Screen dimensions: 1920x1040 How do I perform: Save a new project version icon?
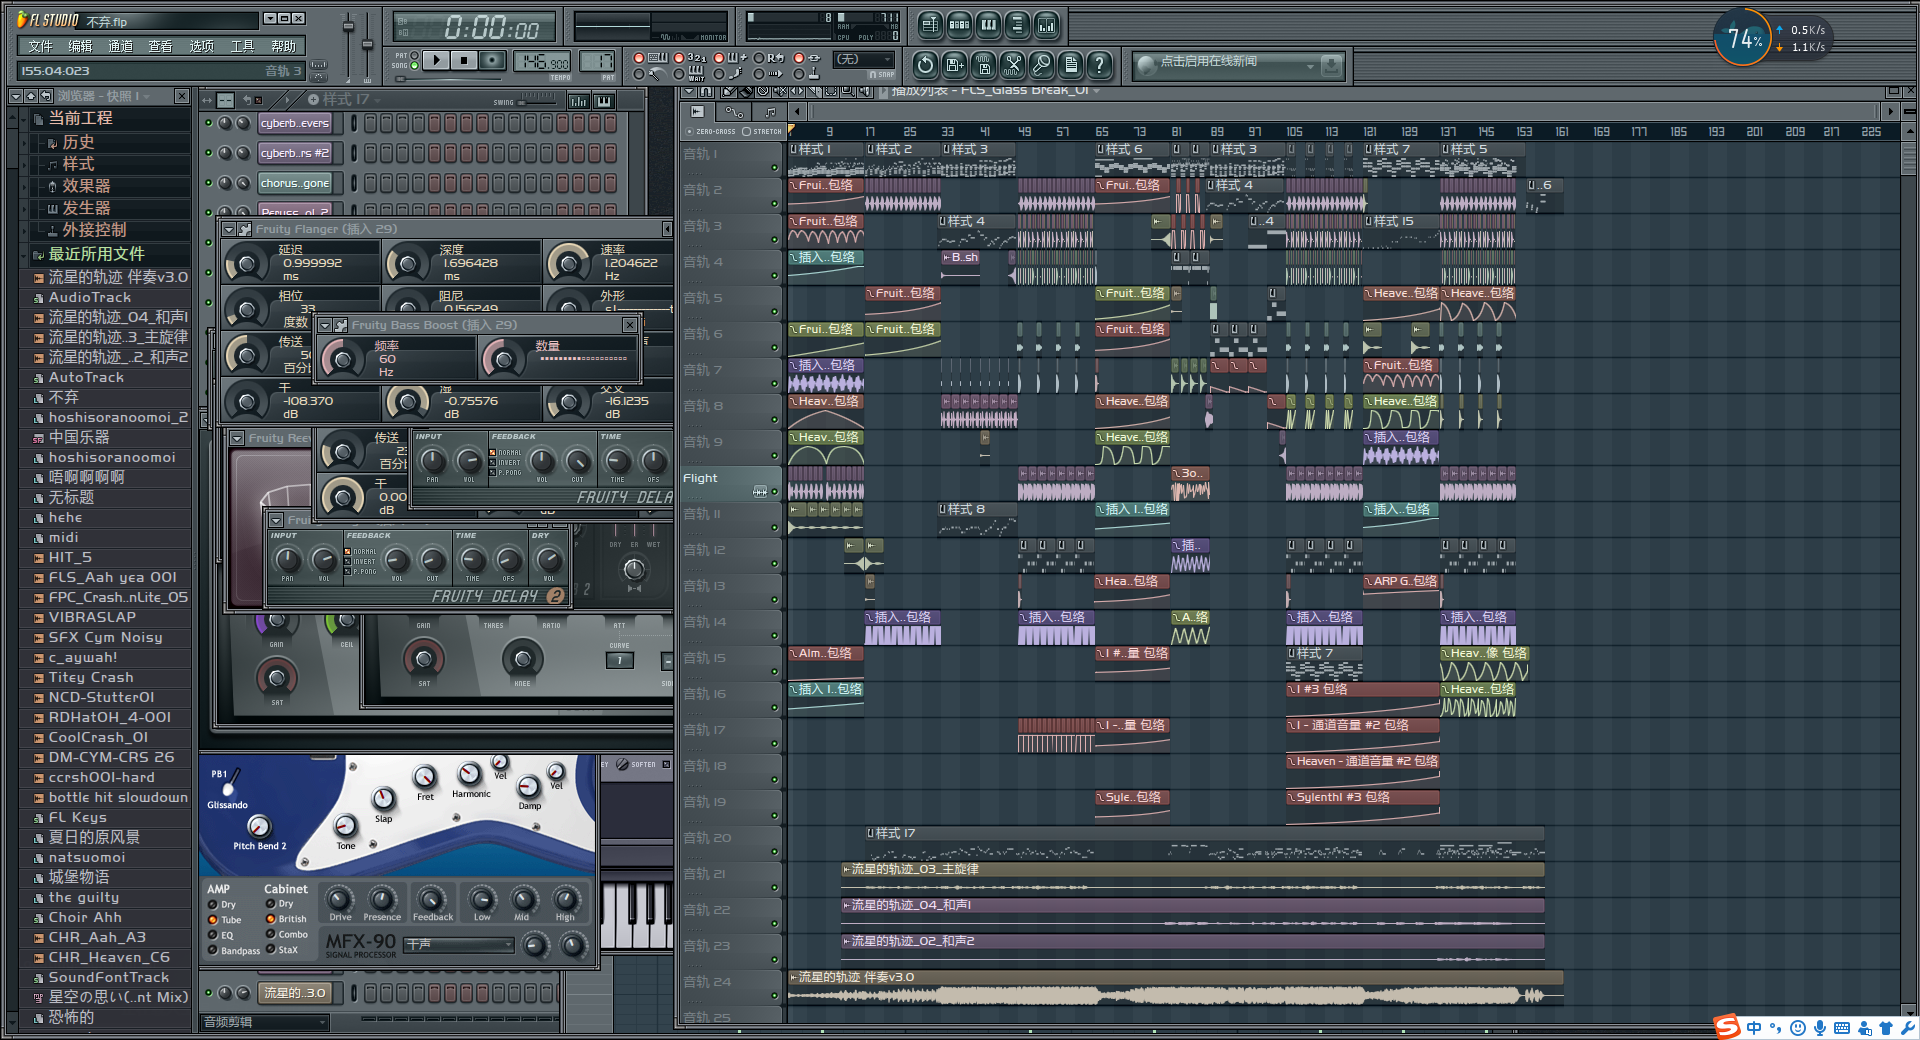point(954,65)
